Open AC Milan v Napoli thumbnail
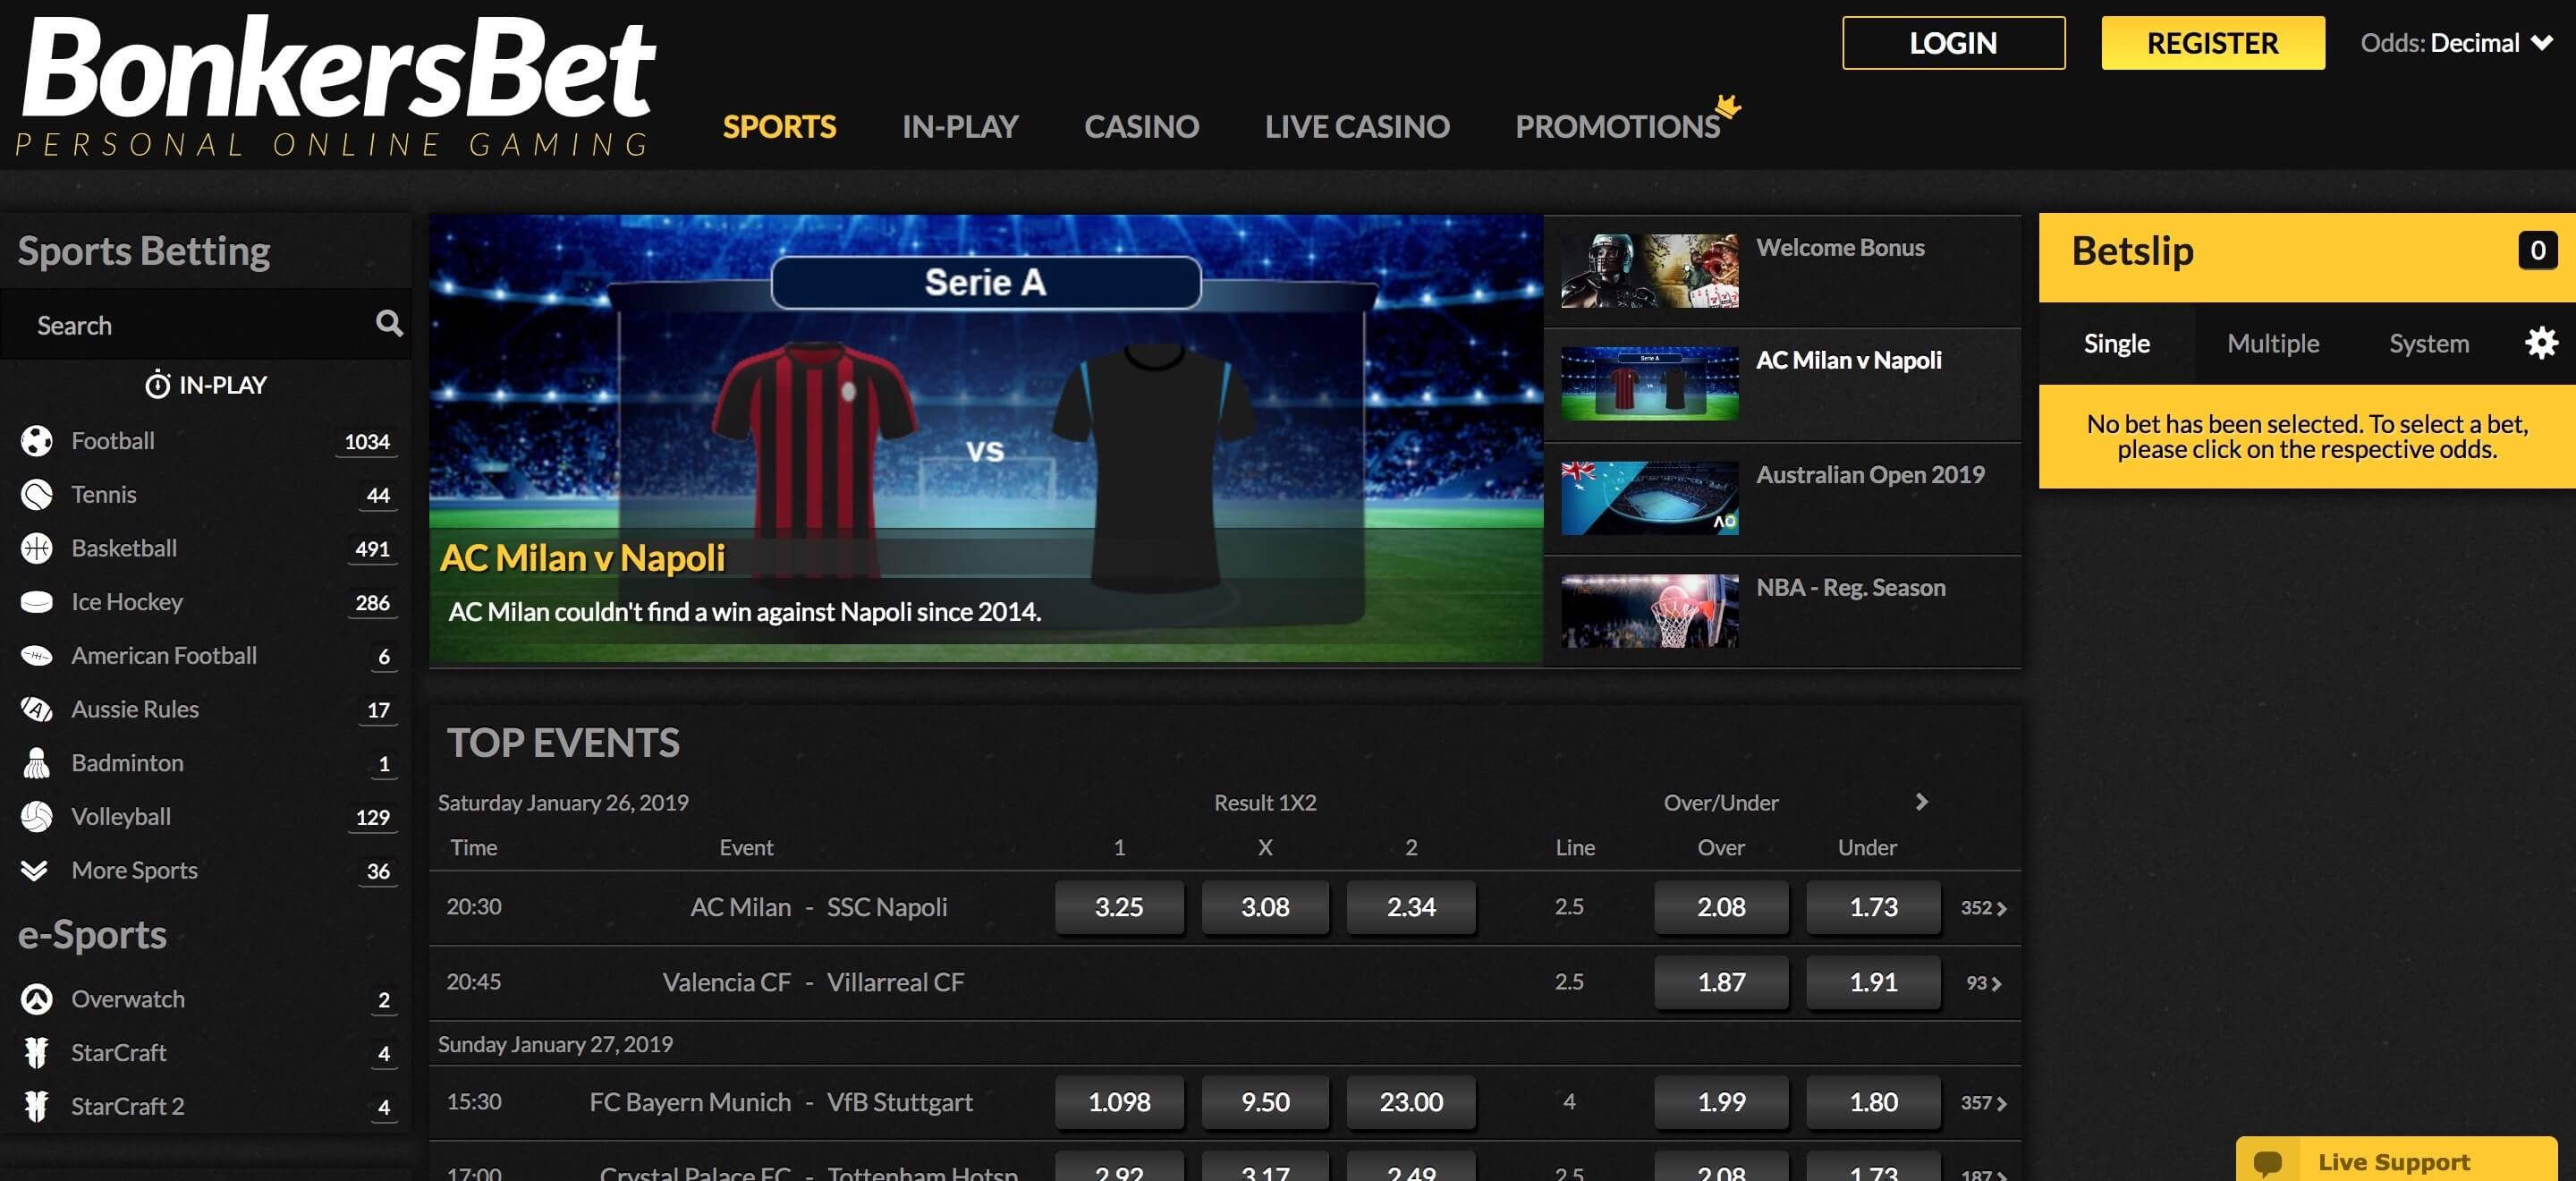Image resolution: width=2576 pixels, height=1181 pixels. (1649, 383)
